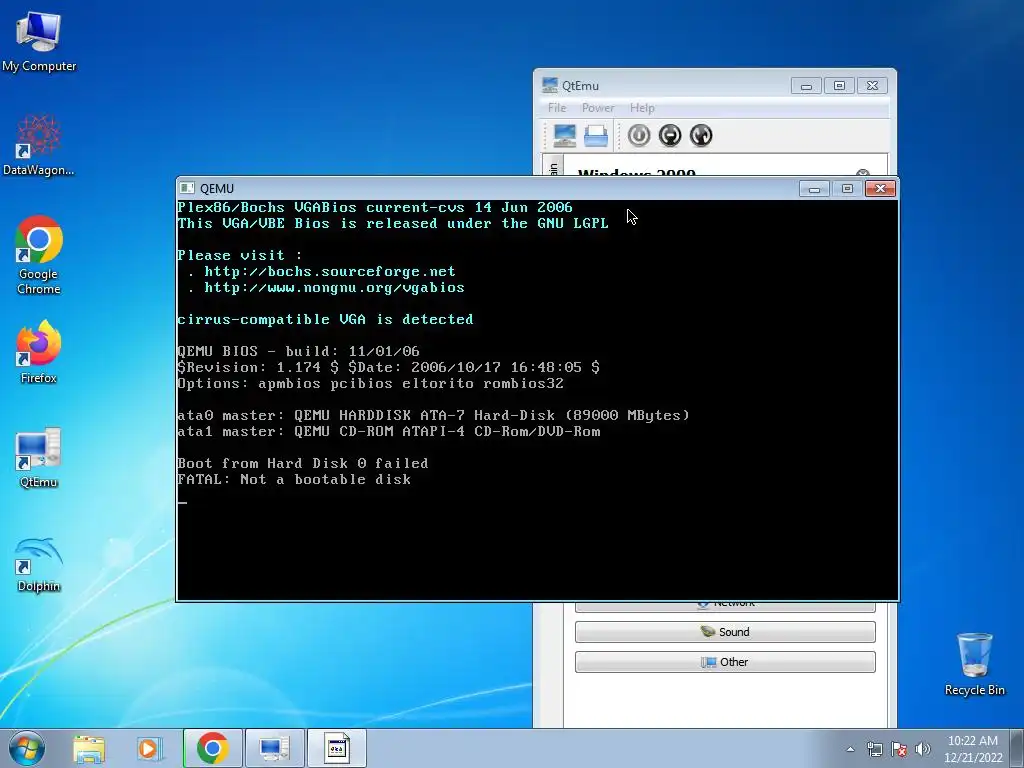Click the blue open-machine icon in QtEmu toolbar
Image resolution: width=1024 pixels, height=768 pixels.
[596, 135]
